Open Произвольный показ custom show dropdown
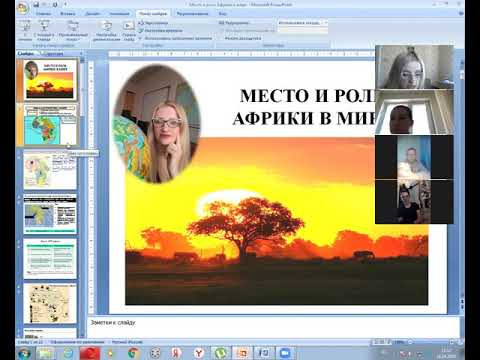This screenshot has width=480, height=360. pos(73,31)
